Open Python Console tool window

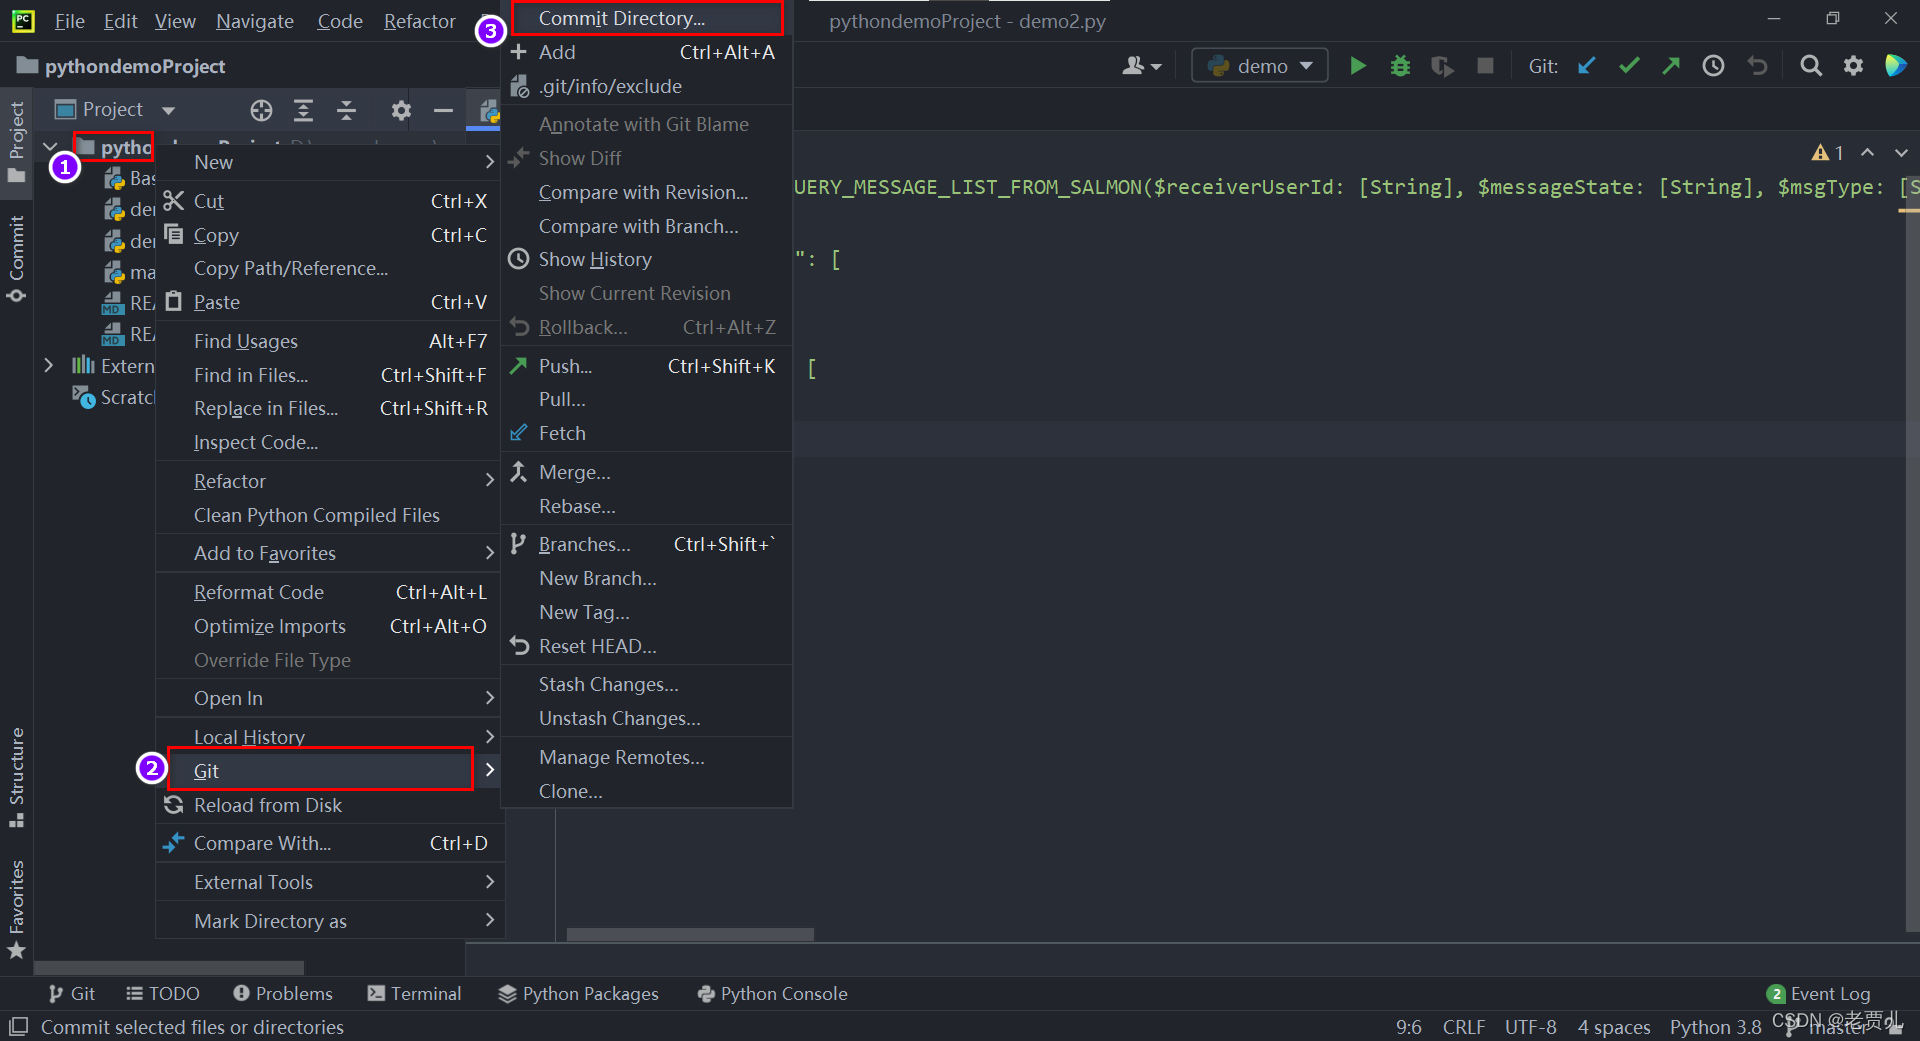click(x=773, y=993)
